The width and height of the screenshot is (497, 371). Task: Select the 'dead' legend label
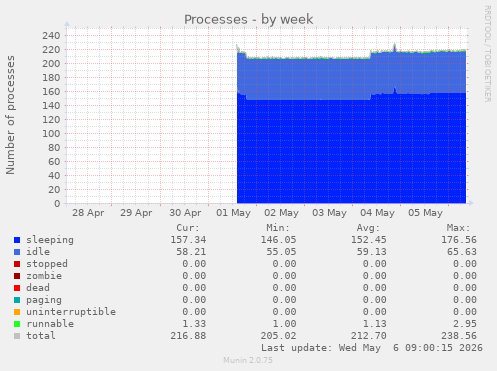38,288
